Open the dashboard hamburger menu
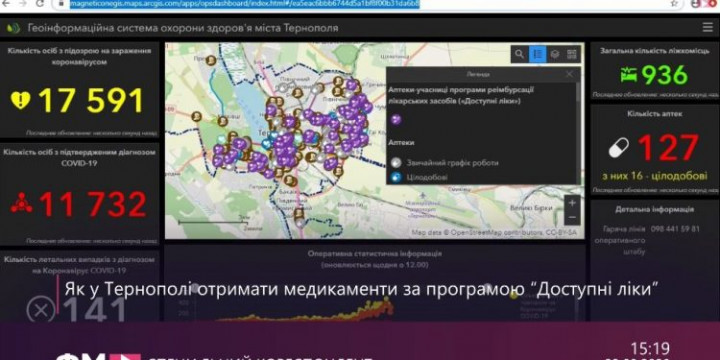 [707, 28]
